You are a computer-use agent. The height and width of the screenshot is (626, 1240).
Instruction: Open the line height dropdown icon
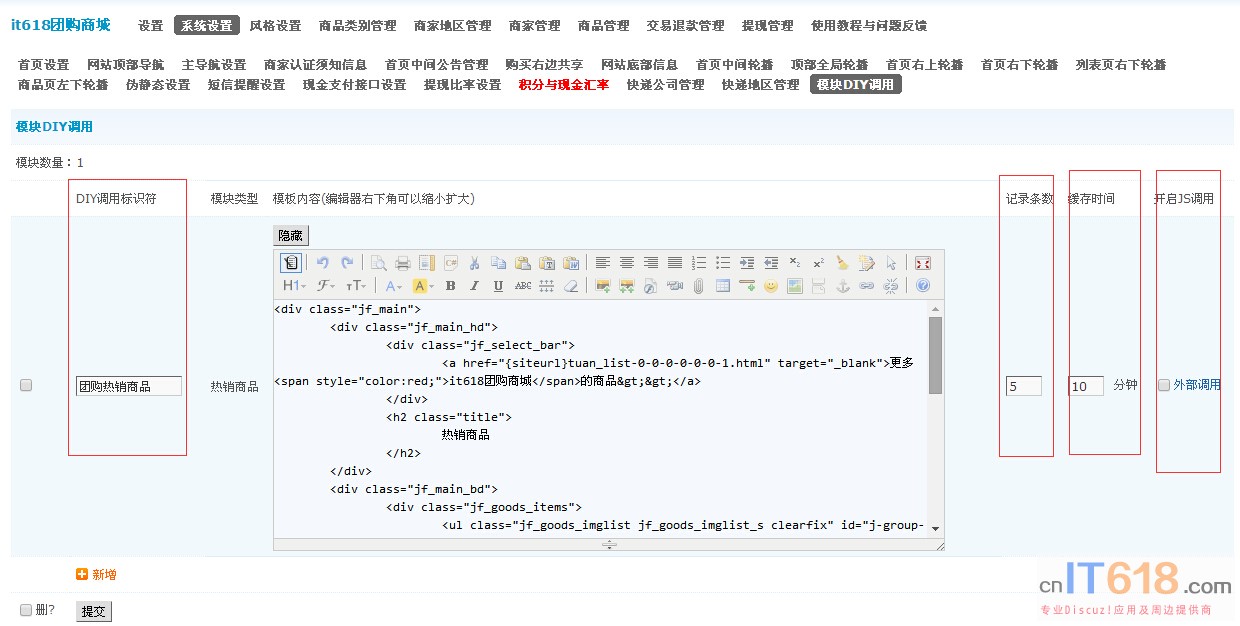(547, 286)
